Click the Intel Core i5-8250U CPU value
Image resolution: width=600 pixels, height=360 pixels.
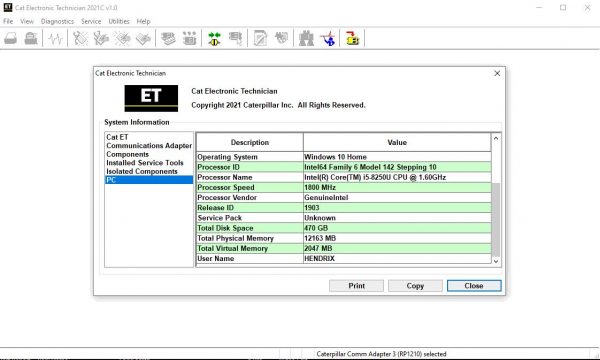(x=397, y=178)
